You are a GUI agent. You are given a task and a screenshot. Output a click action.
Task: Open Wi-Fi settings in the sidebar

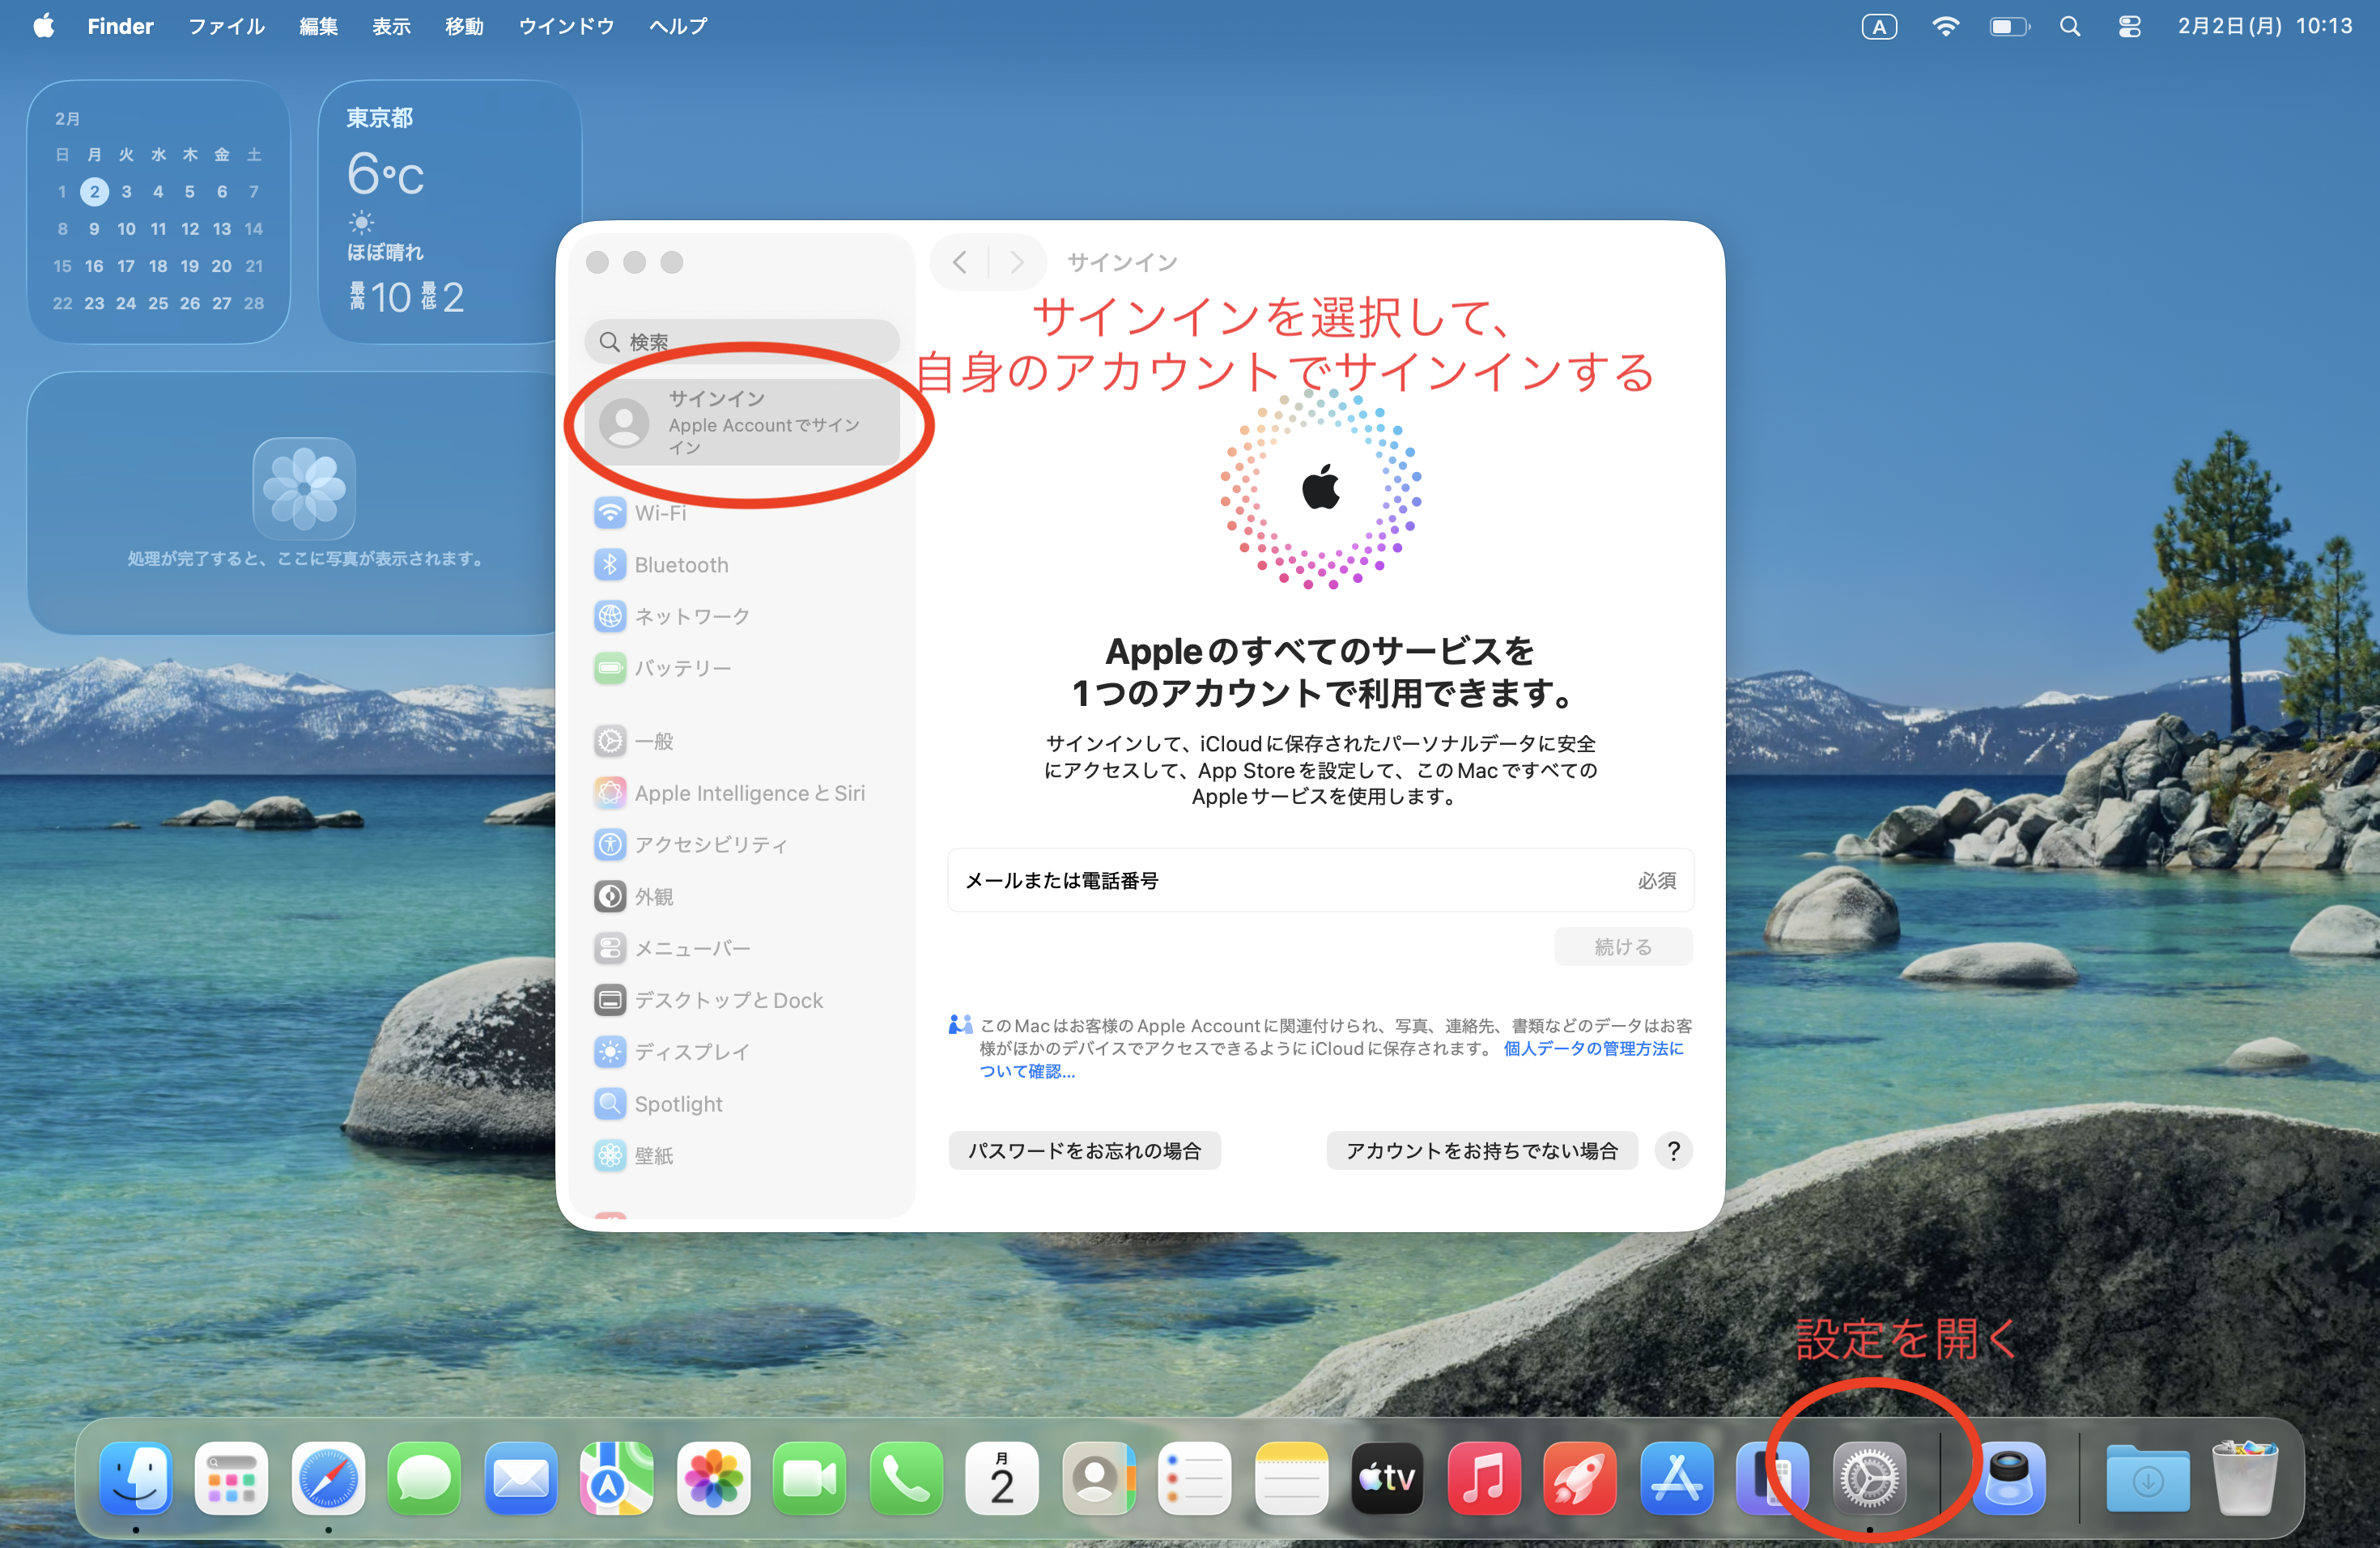coord(742,513)
